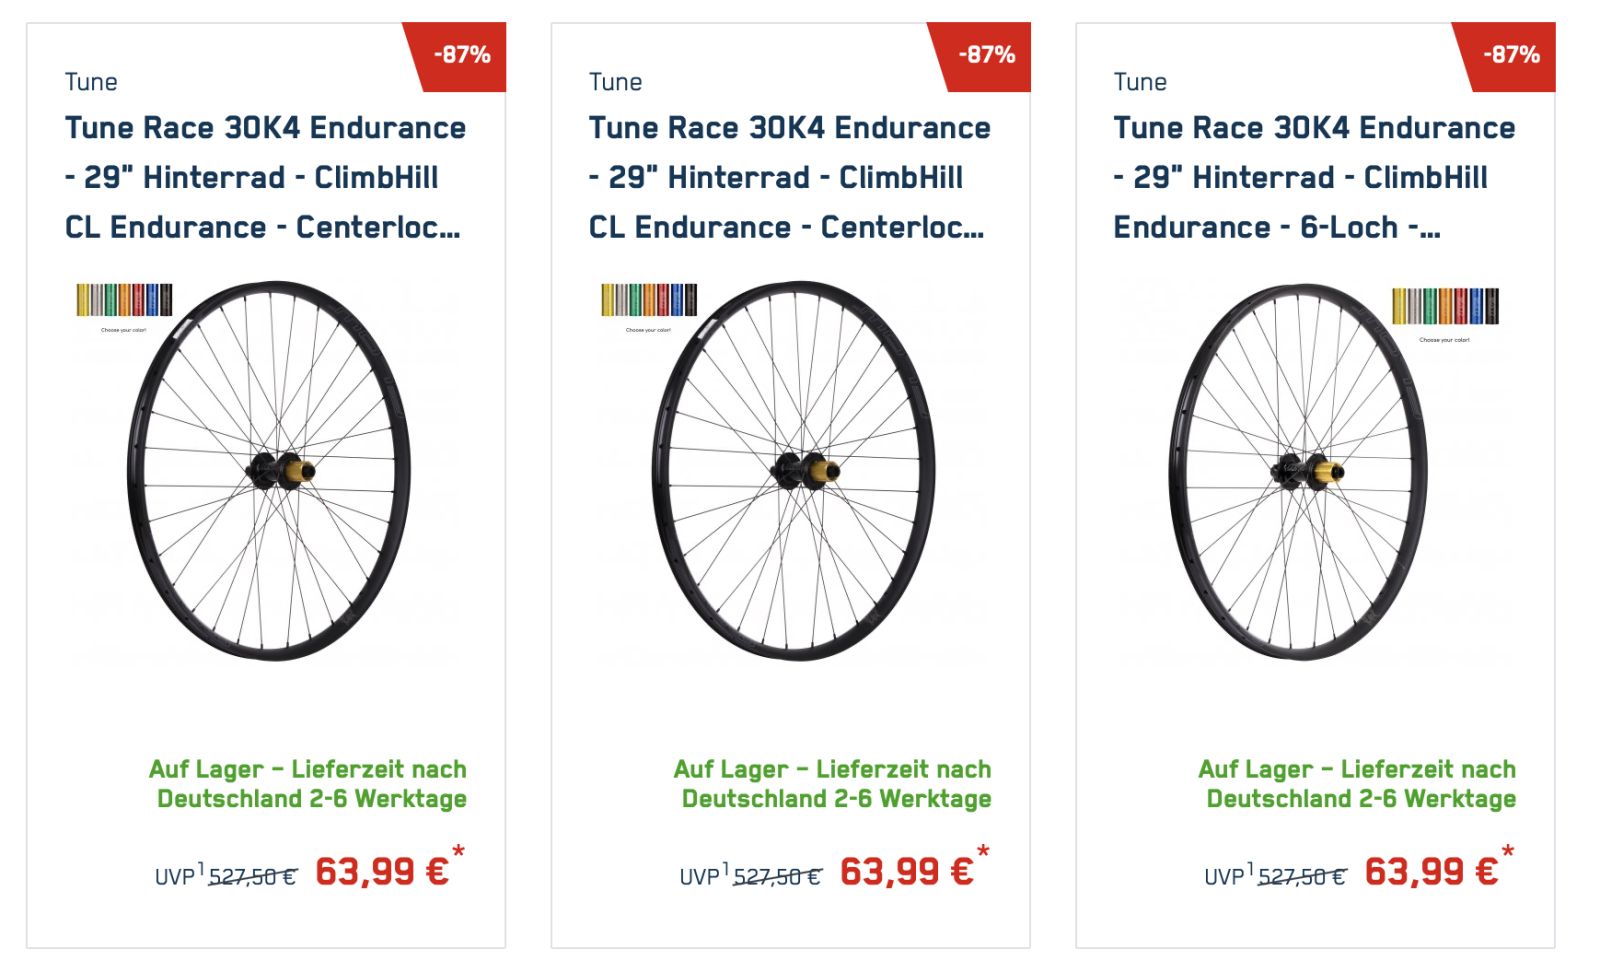Click the -87% badge on the second product
Image resolution: width=1600 pixels, height=973 pixels.
click(986, 55)
